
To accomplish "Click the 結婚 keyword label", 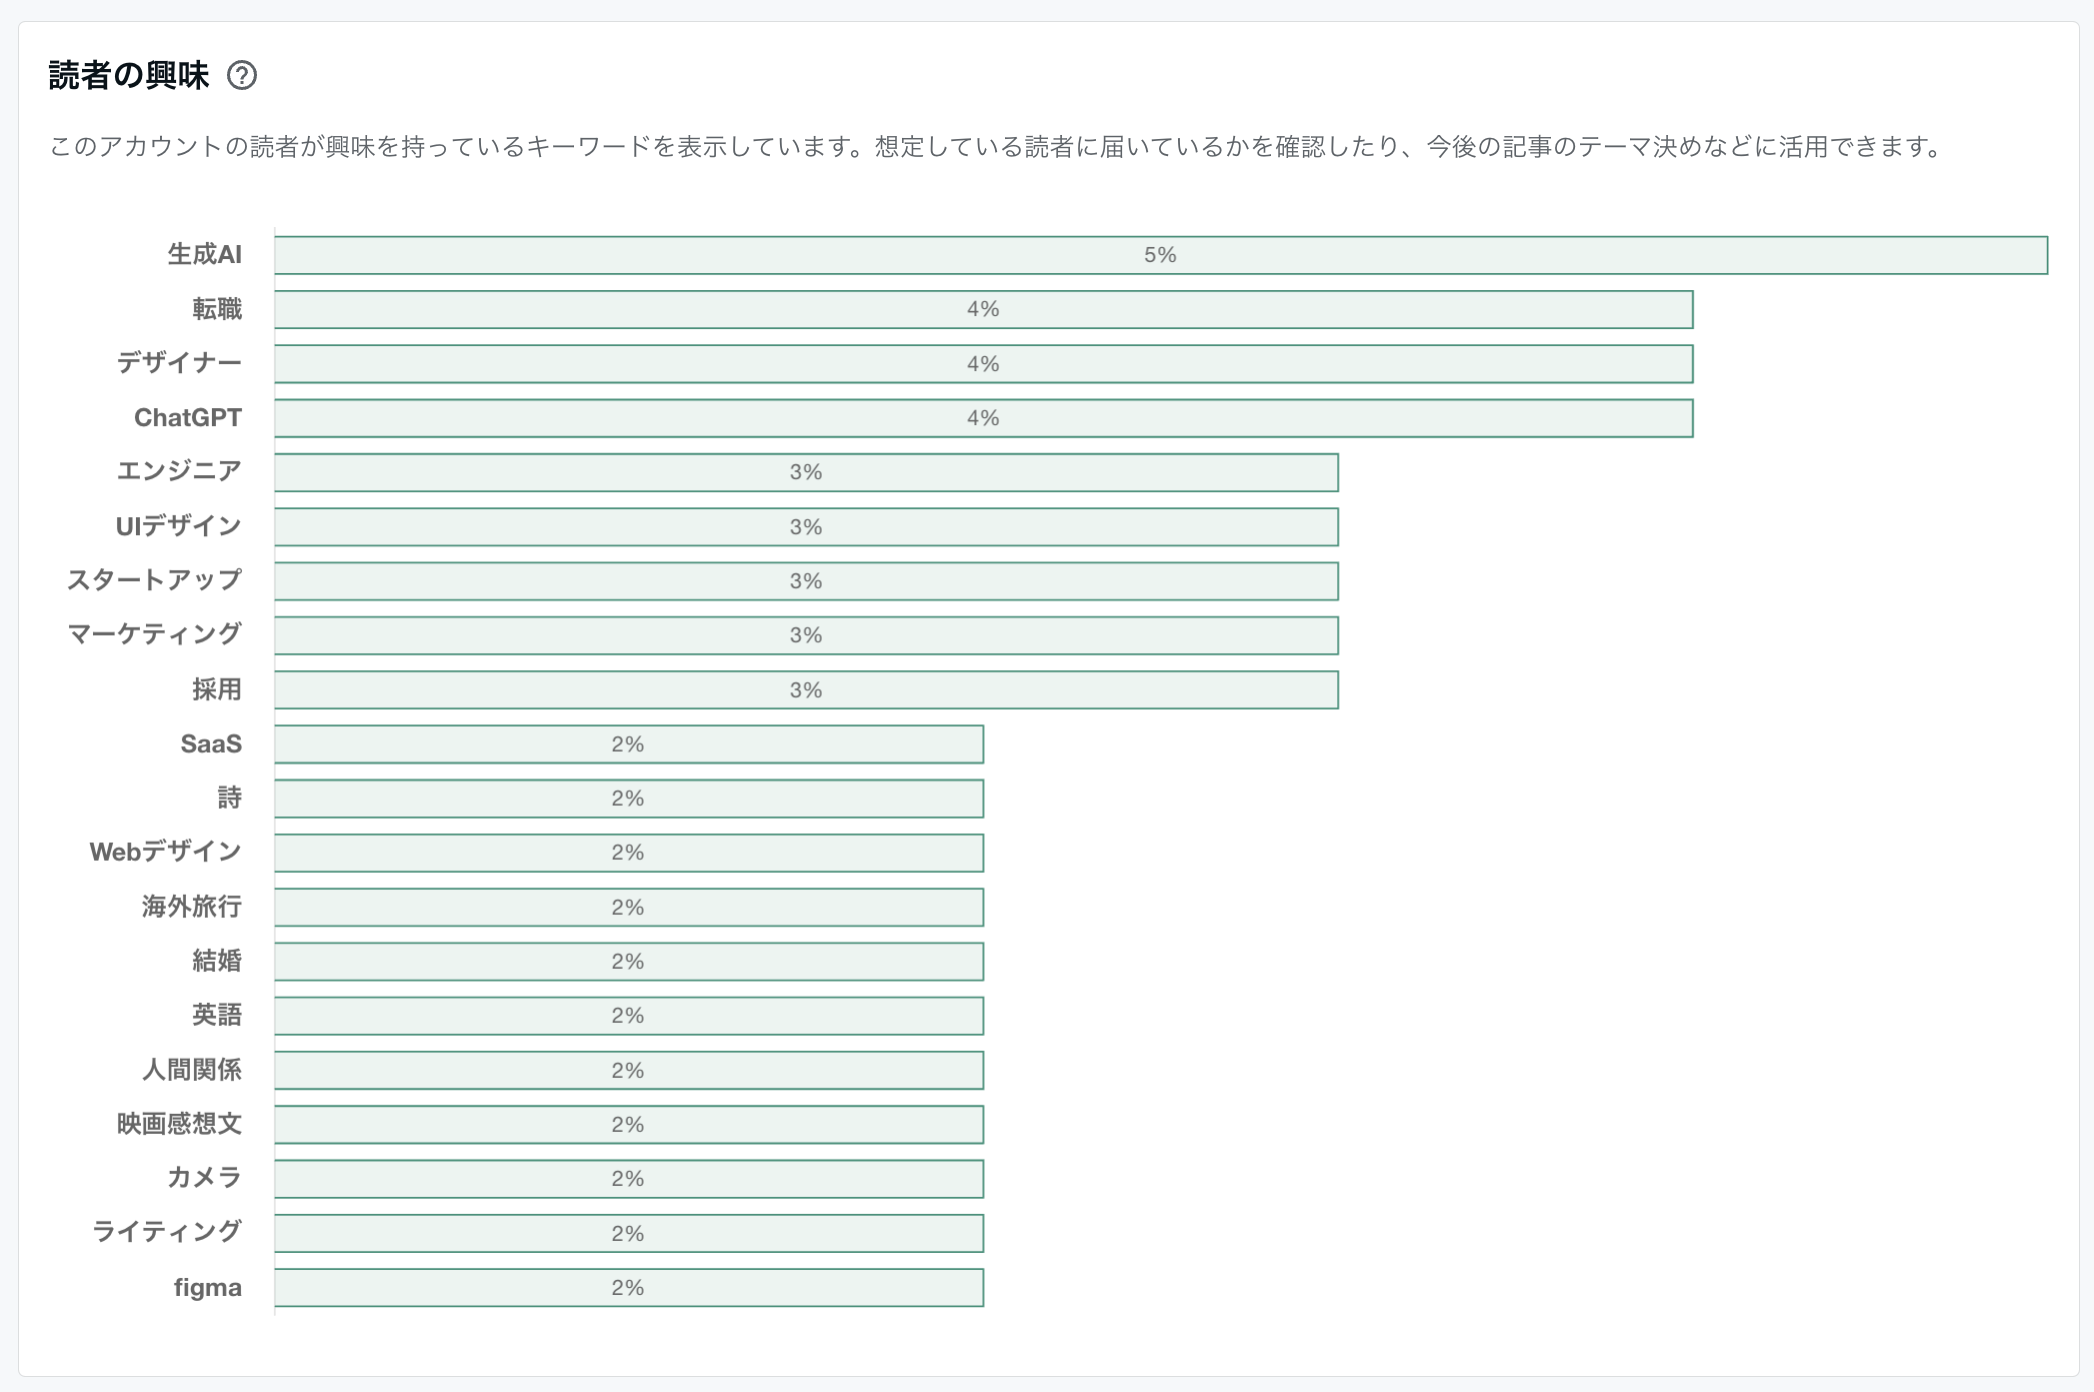I will click(x=217, y=961).
